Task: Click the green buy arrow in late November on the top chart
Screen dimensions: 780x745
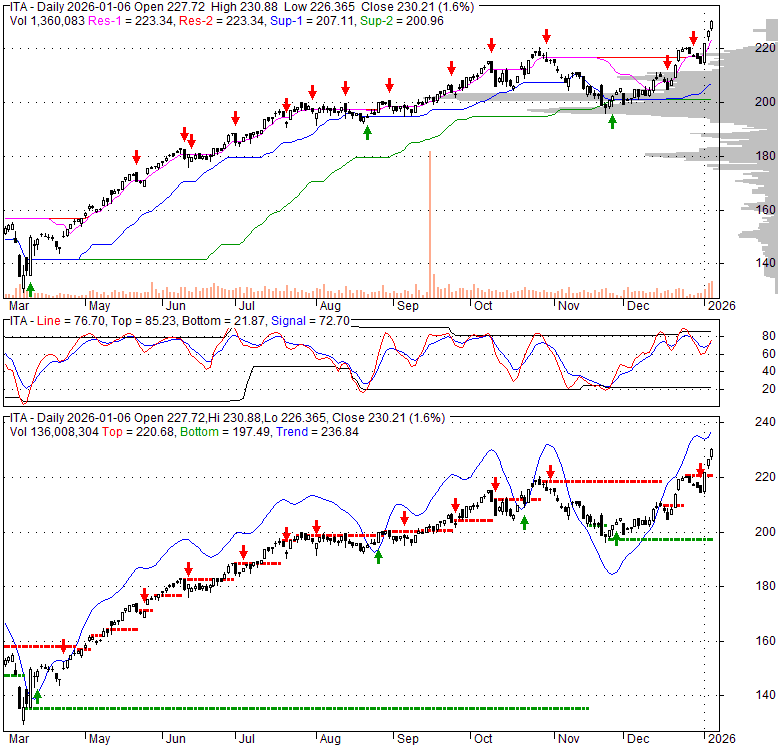Action: 612,122
